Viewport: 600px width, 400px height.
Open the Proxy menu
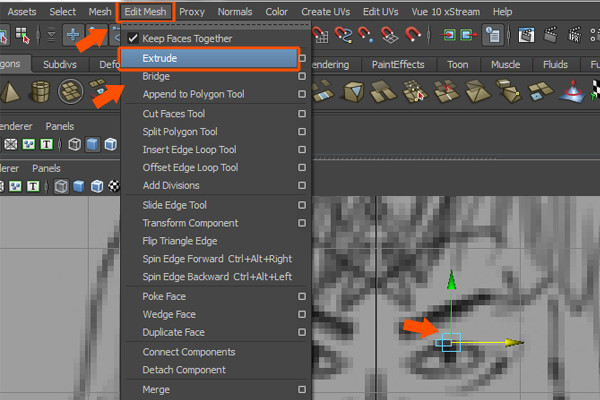point(192,12)
